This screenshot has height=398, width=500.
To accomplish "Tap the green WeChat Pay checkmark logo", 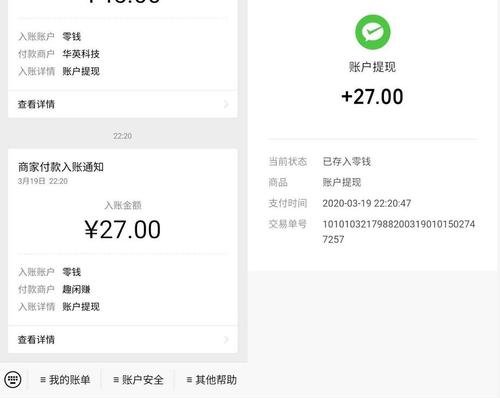I will click(x=373, y=32).
